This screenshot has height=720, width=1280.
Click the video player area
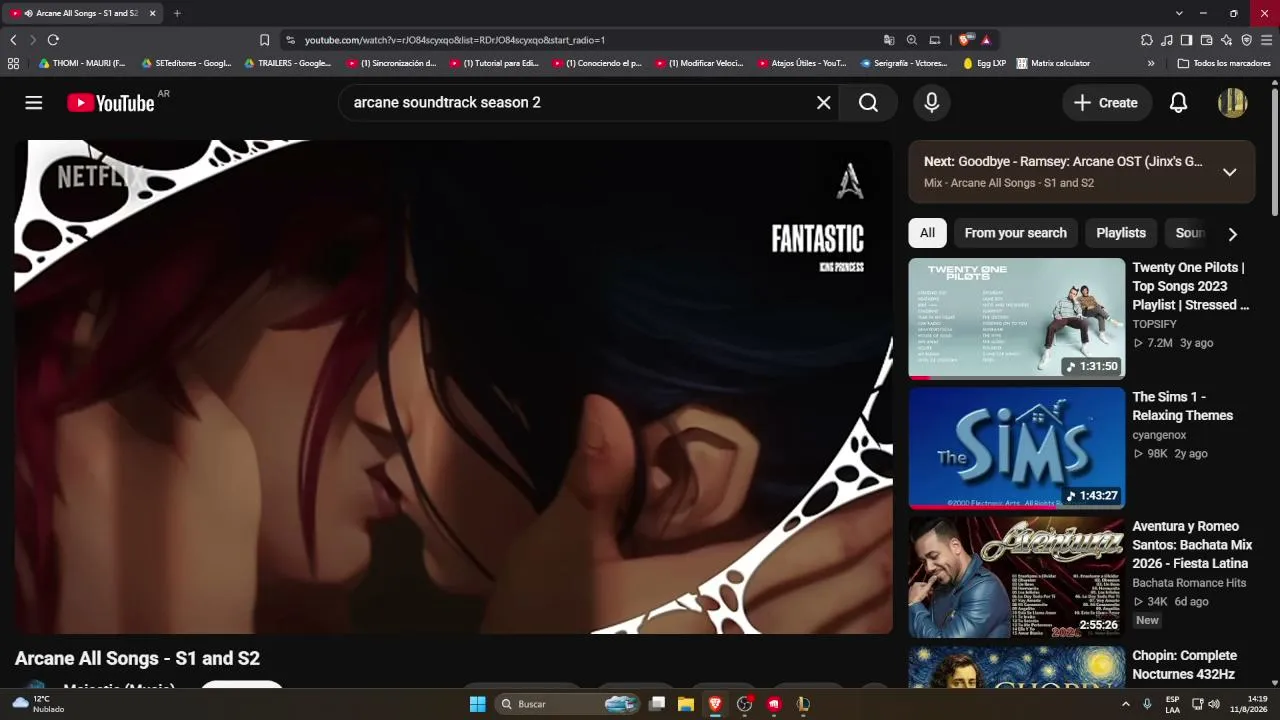click(x=453, y=387)
